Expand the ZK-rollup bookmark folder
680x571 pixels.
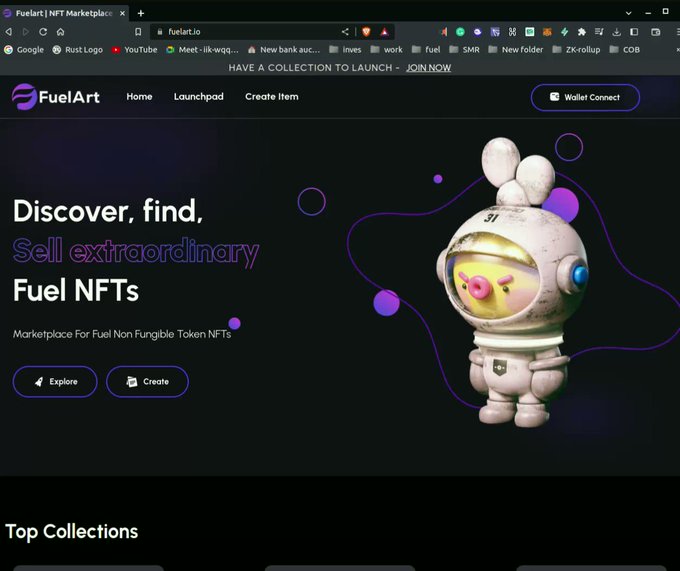tap(576, 49)
